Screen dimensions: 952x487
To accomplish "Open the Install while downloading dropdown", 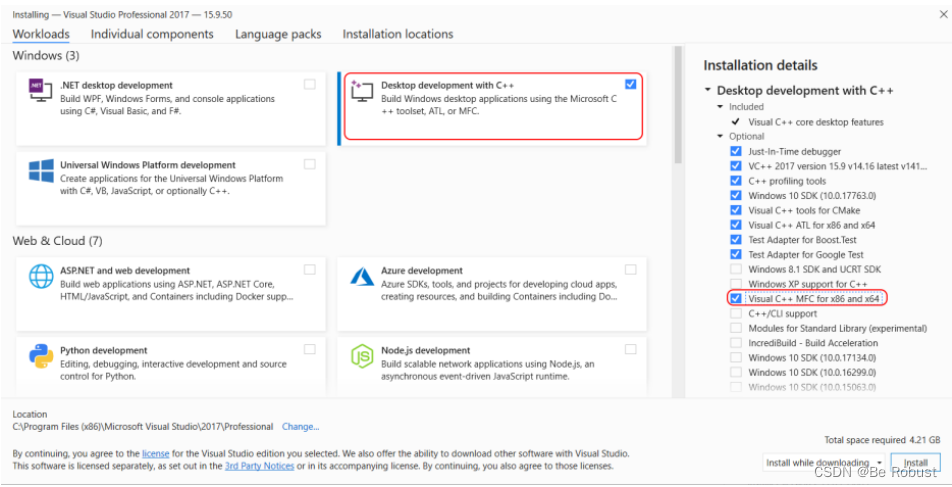I will 824,463.
